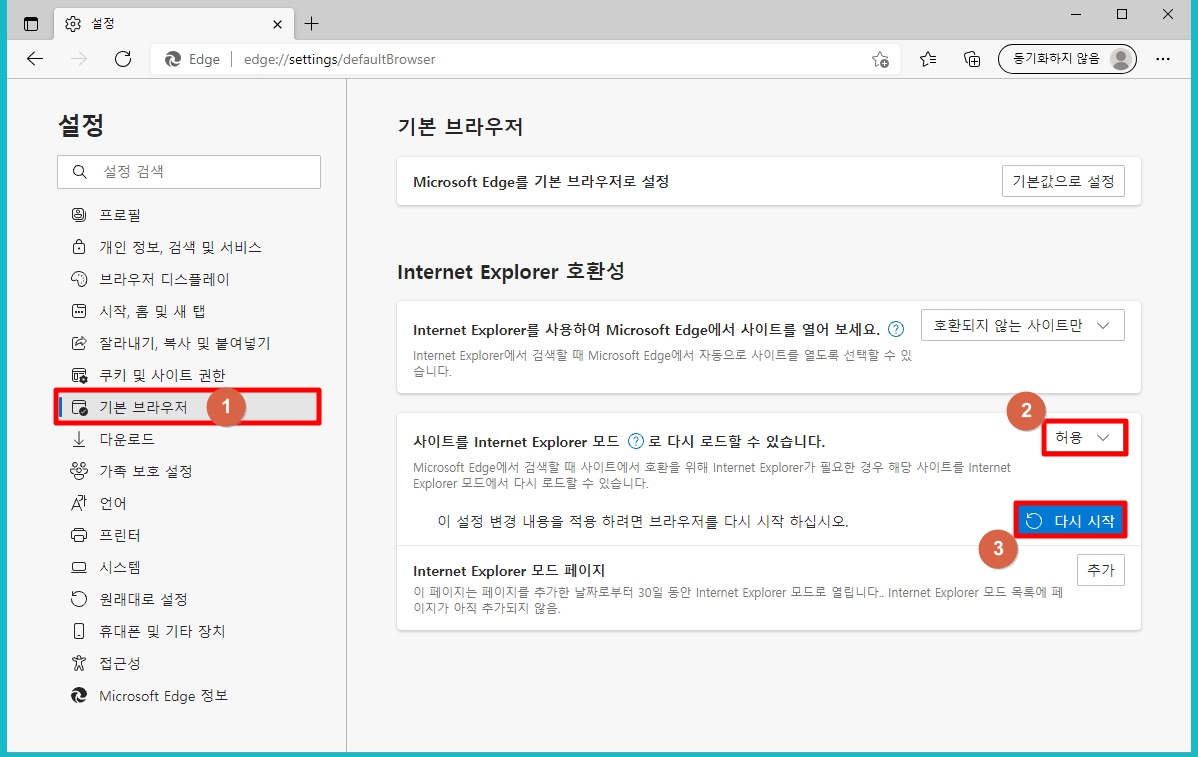Add this page to favorites star-plus icon
The image size is (1198, 757).
[x=880, y=60]
